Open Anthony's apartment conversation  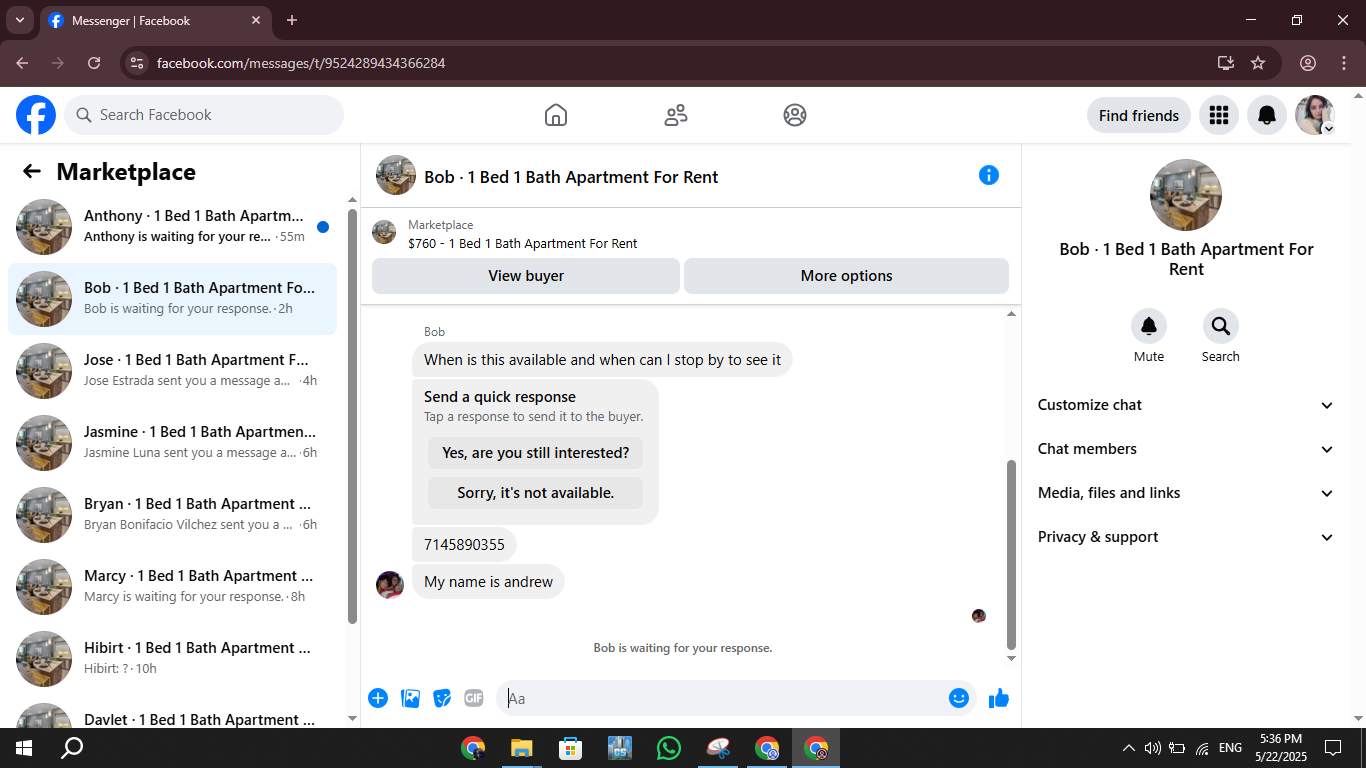[172, 227]
